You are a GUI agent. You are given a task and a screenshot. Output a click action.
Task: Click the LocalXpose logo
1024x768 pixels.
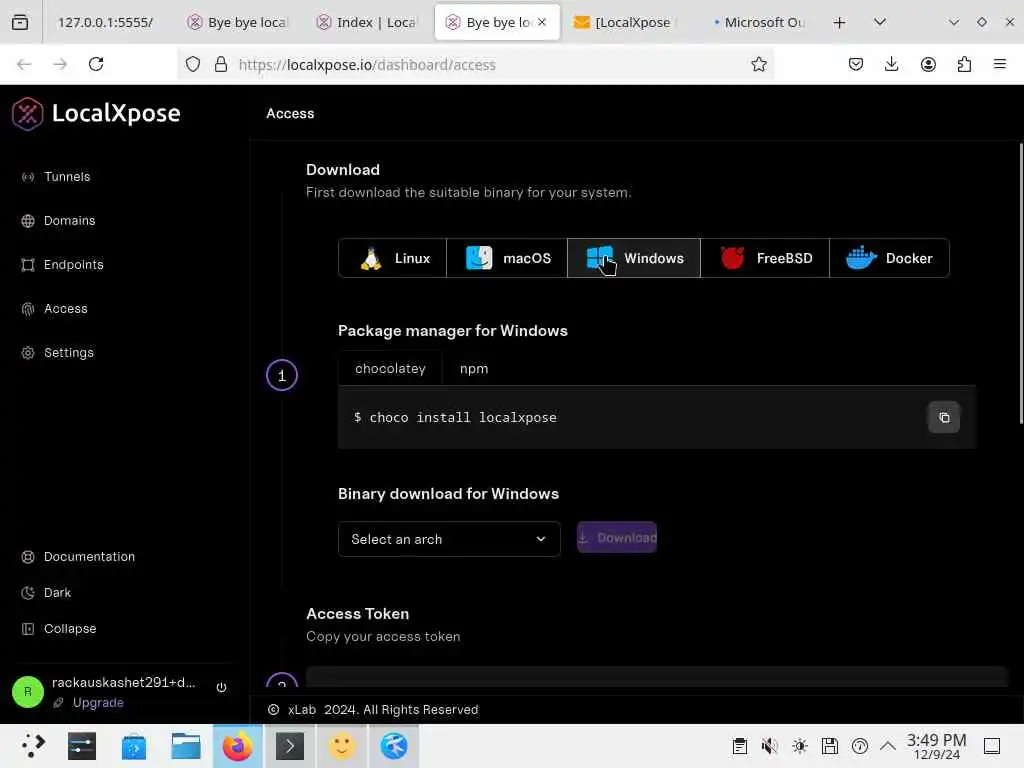[96, 114]
